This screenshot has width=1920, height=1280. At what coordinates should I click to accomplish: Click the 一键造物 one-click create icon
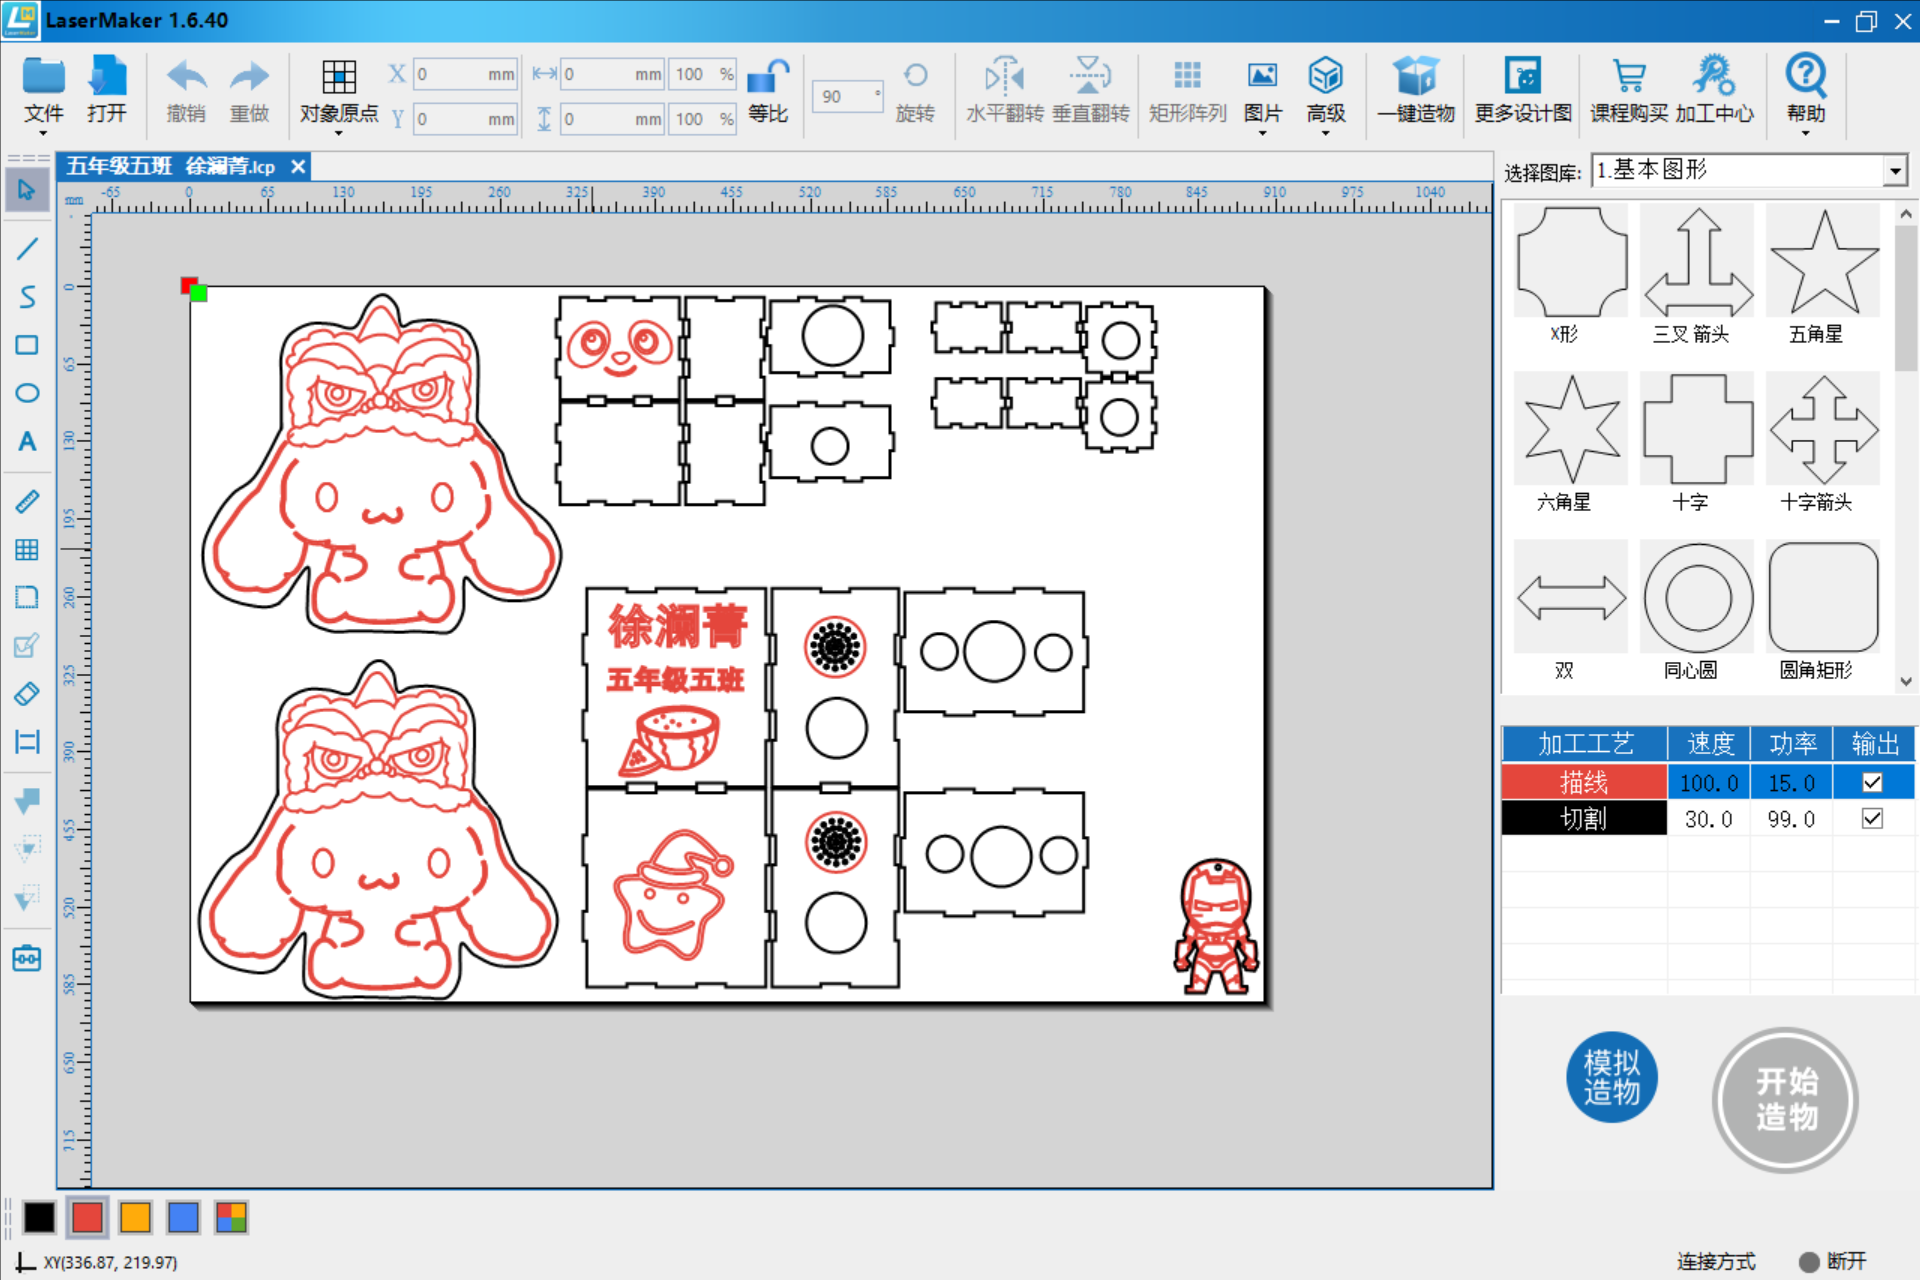pos(1416,76)
